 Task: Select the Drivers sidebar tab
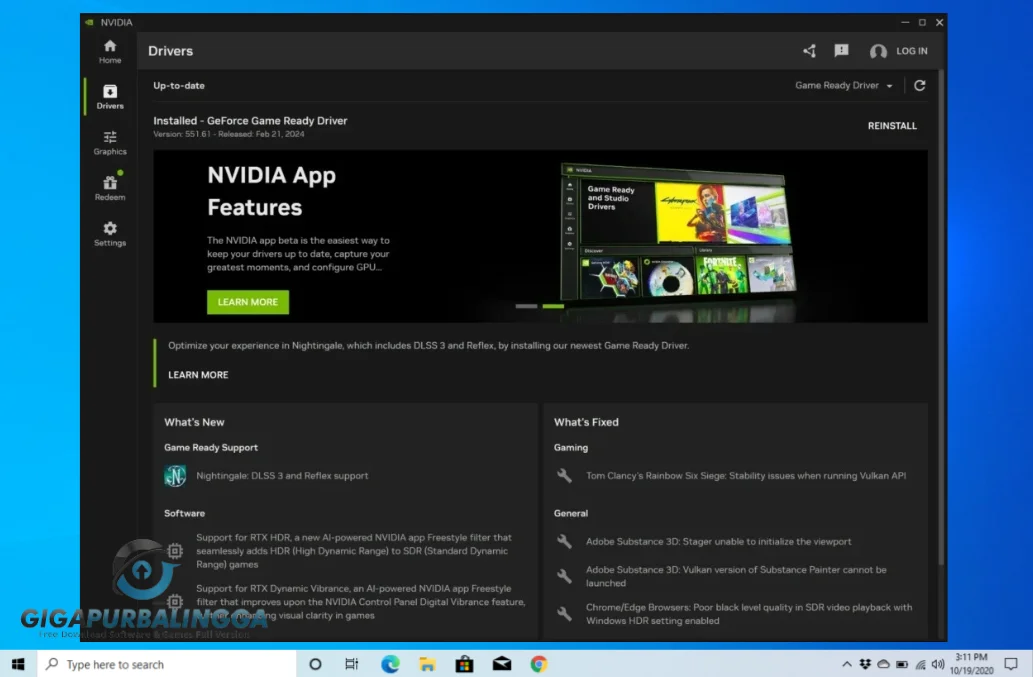click(x=110, y=97)
